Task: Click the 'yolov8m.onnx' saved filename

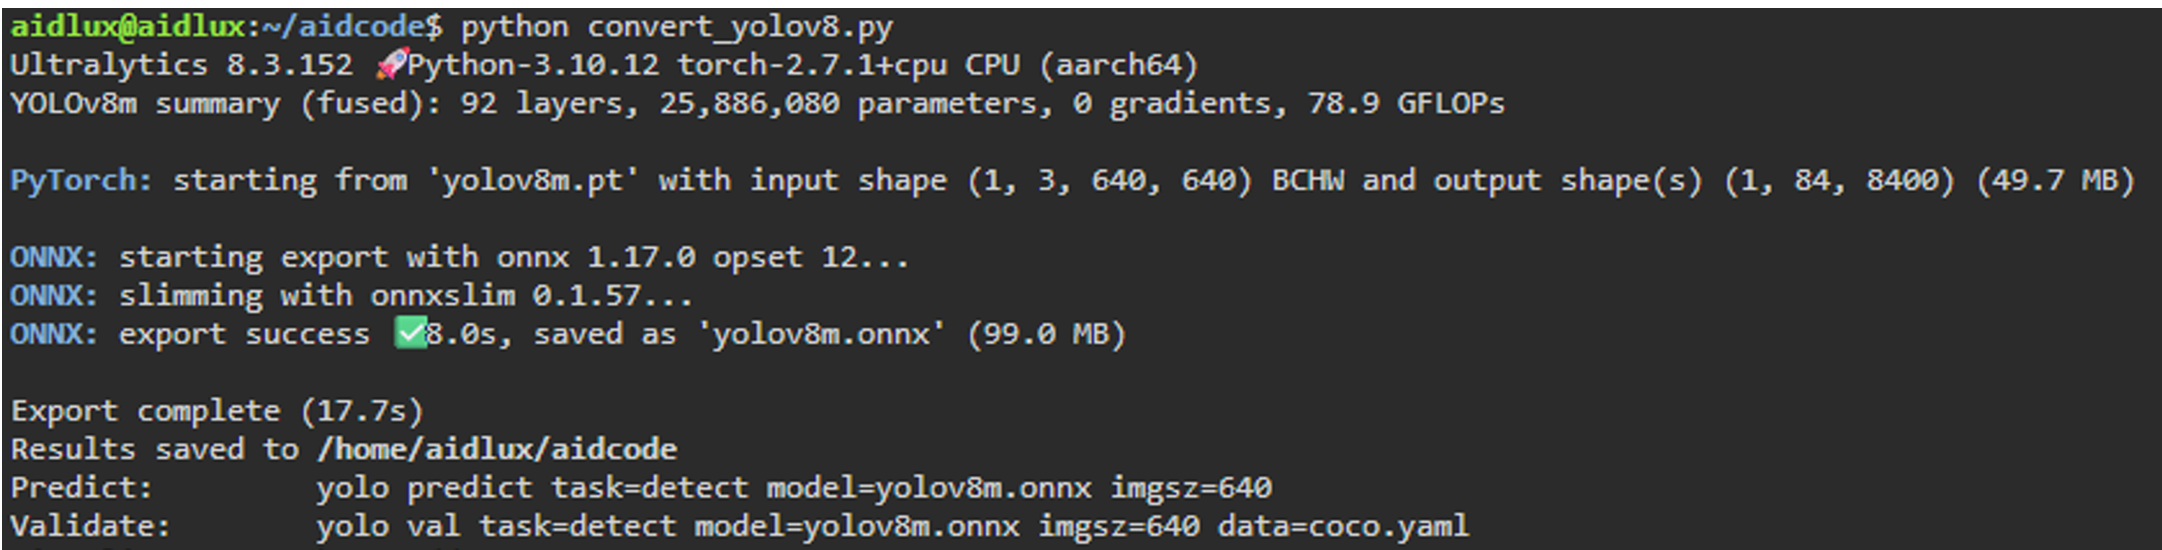Action: pos(820,333)
